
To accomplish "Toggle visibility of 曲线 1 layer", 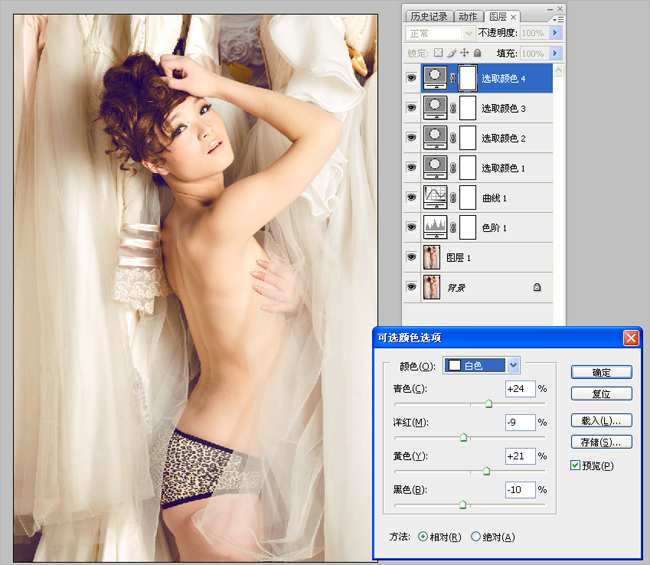I will pyautogui.click(x=411, y=197).
